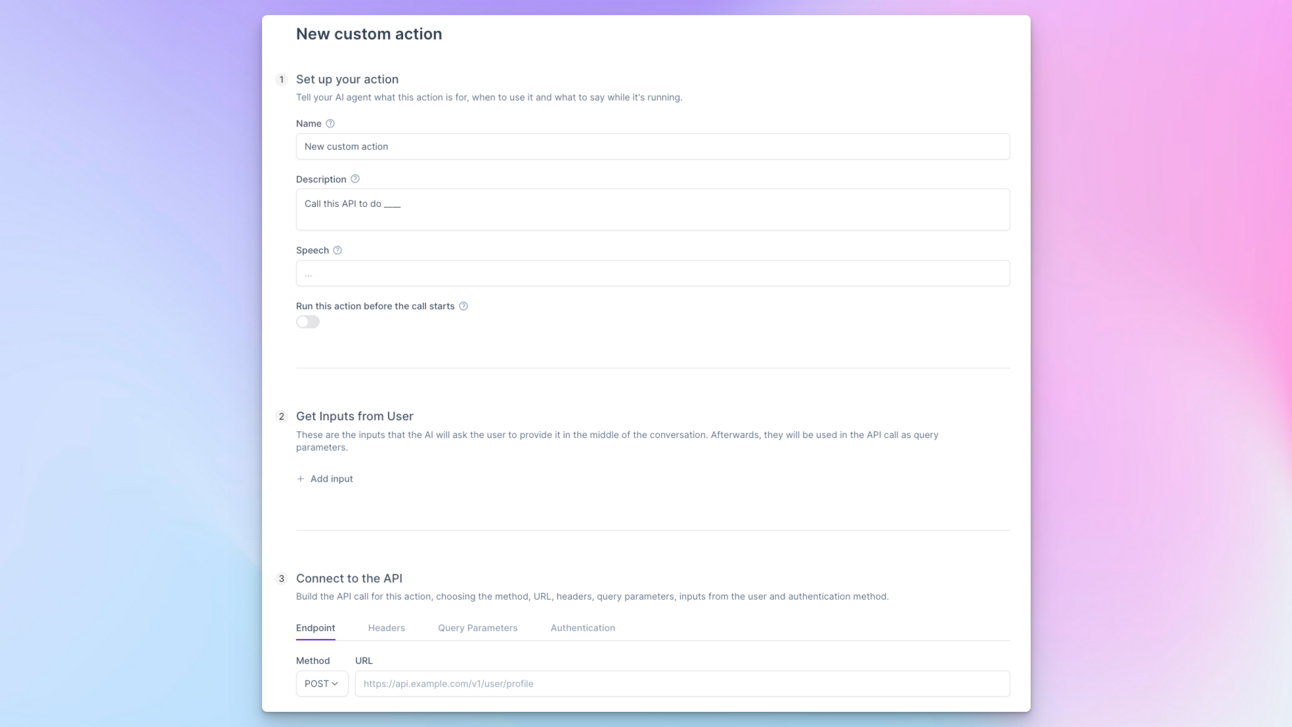Image resolution: width=1292 pixels, height=727 pixels.
Task: Select the step 1 badge for Set up your action
Action: tap(282, 79)
